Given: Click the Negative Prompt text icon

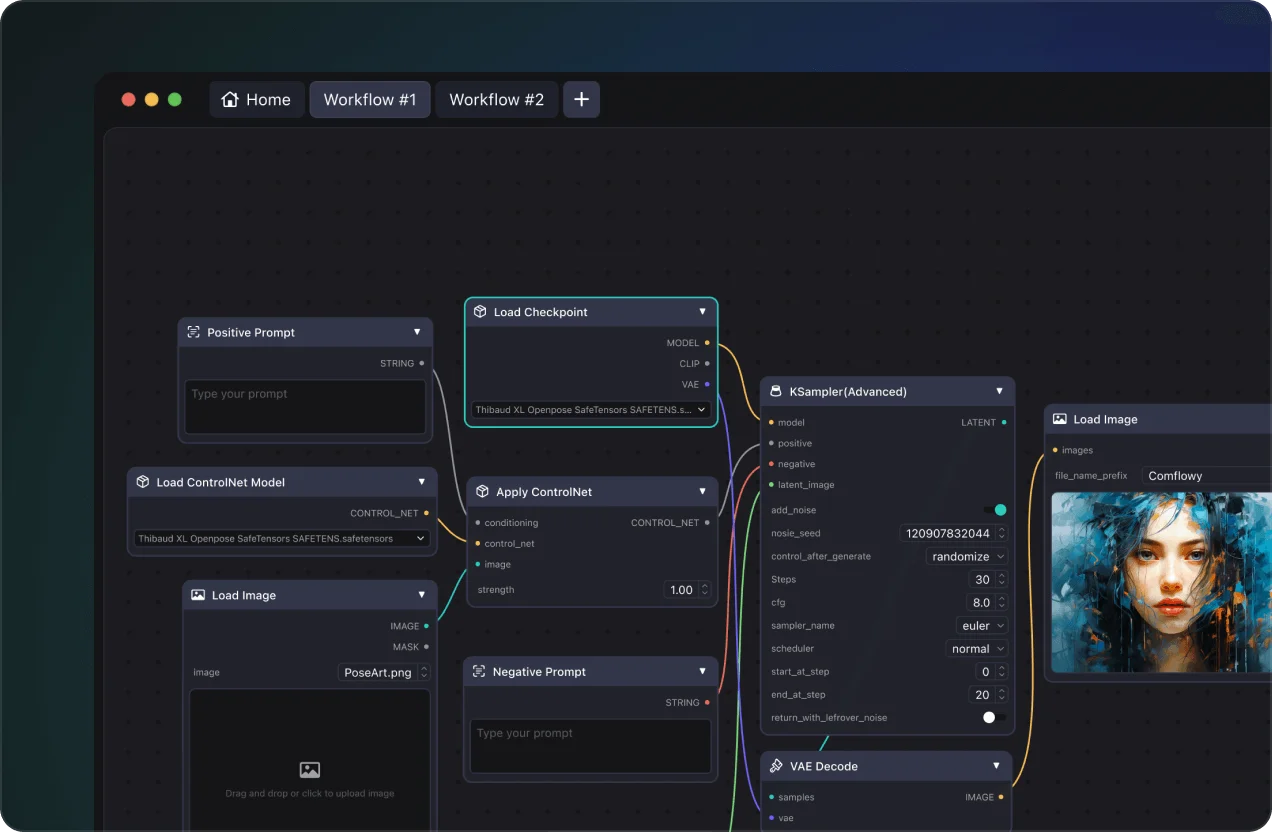Looking at the screenshot, I should [x=479, y=672].
